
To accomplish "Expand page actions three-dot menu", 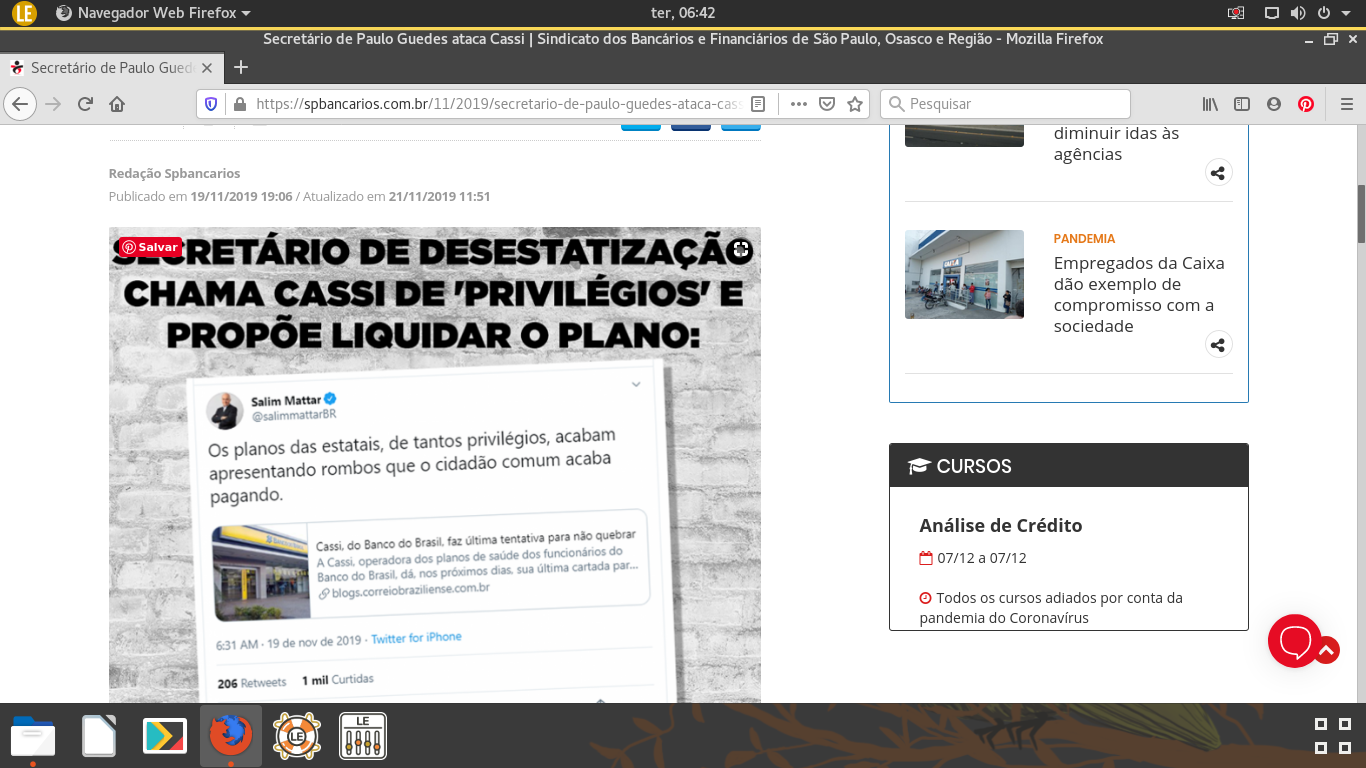I will click(x=798, y=104).
